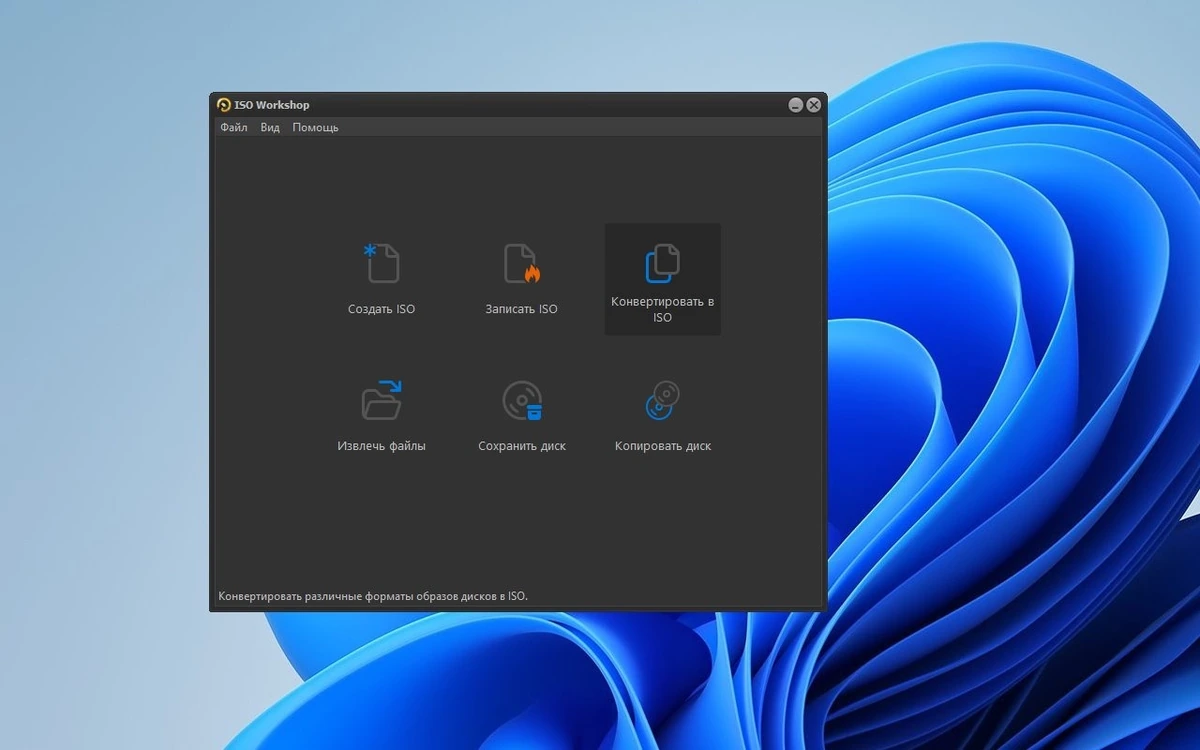Start the Копировать диск icon

662,400
